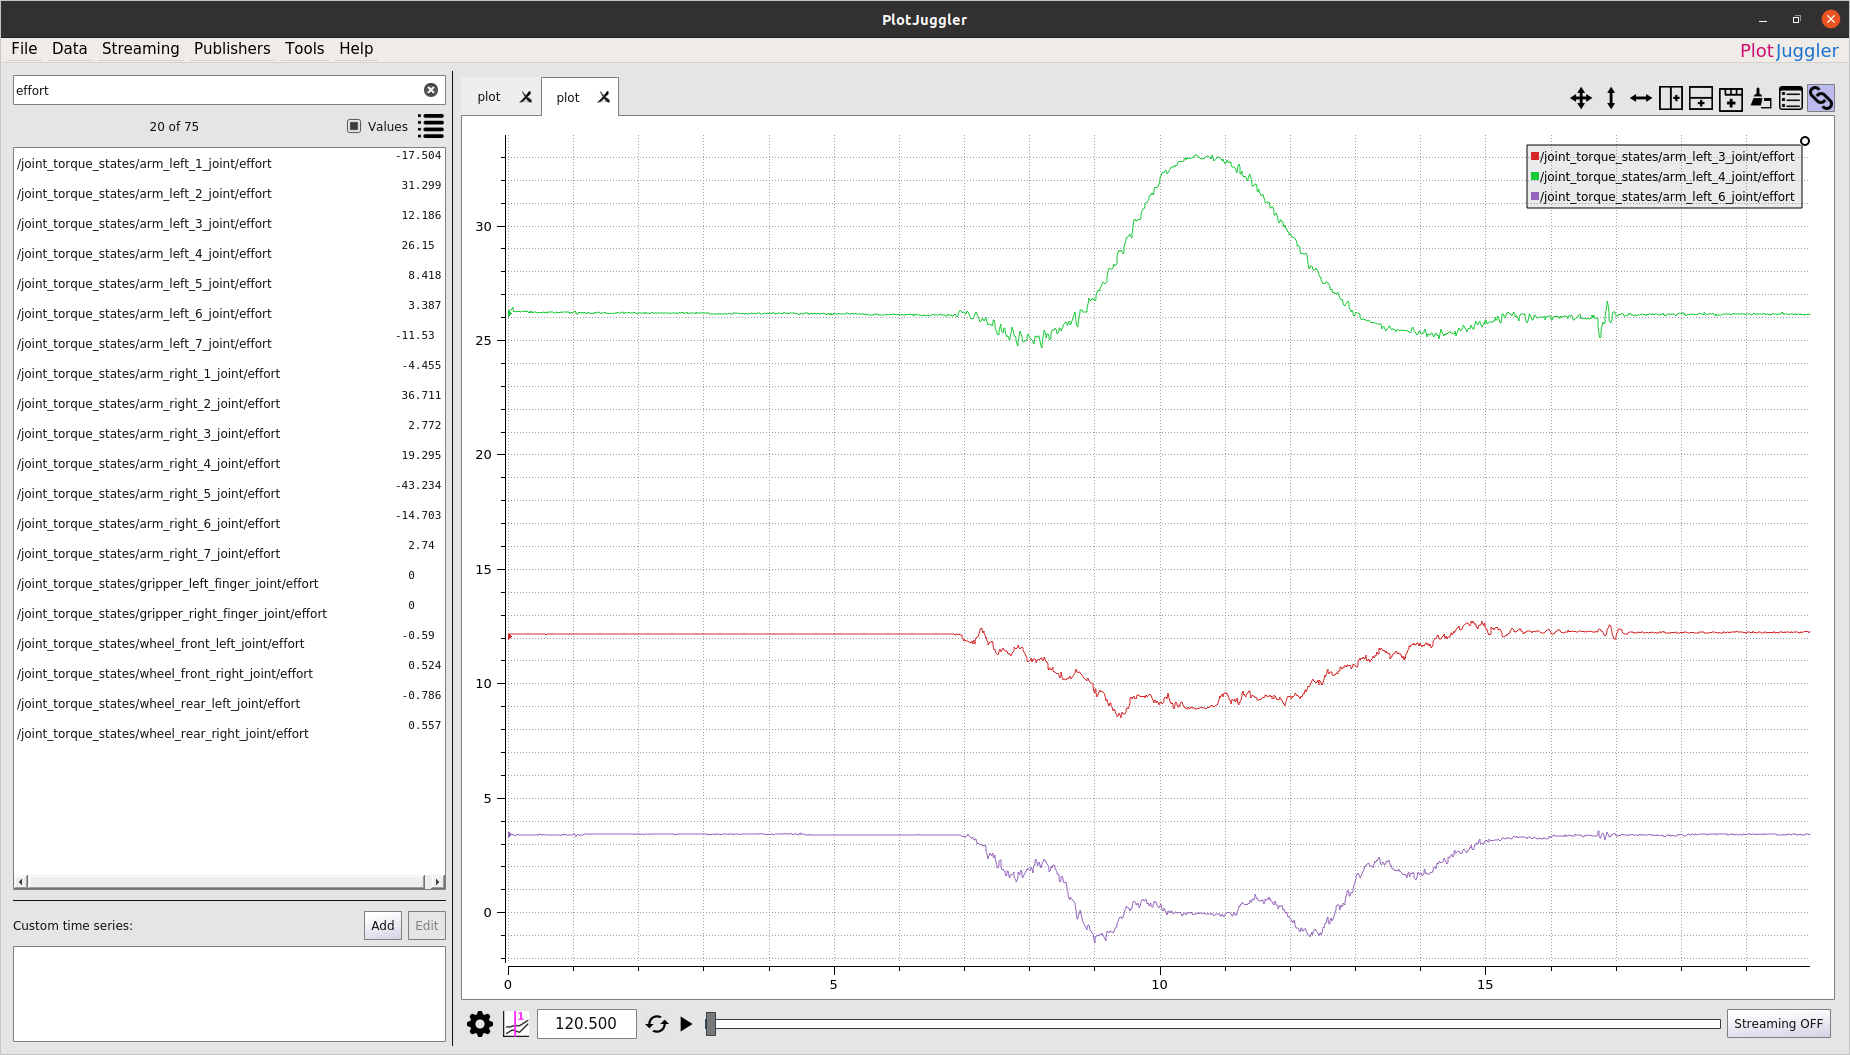This screenshot has width=1850, height=1055.
Task: Click the time slider handle
Action: click(x=711, y=1024)
